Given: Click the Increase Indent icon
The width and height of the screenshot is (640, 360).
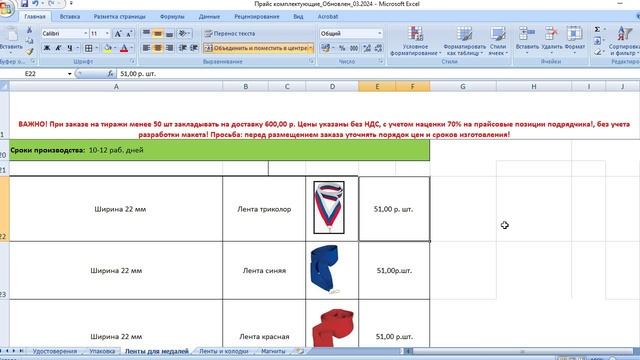Looking at the screenshot, I should tap(194, 48).
